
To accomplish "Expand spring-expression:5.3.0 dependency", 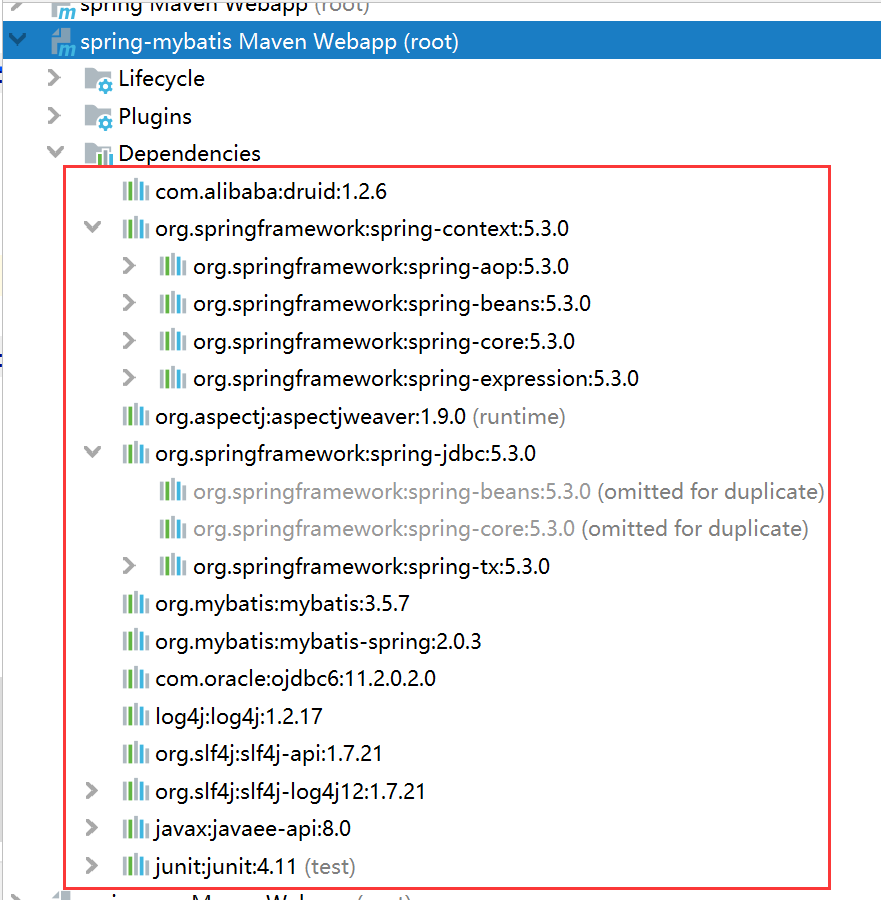I will [x=130, y=378].
